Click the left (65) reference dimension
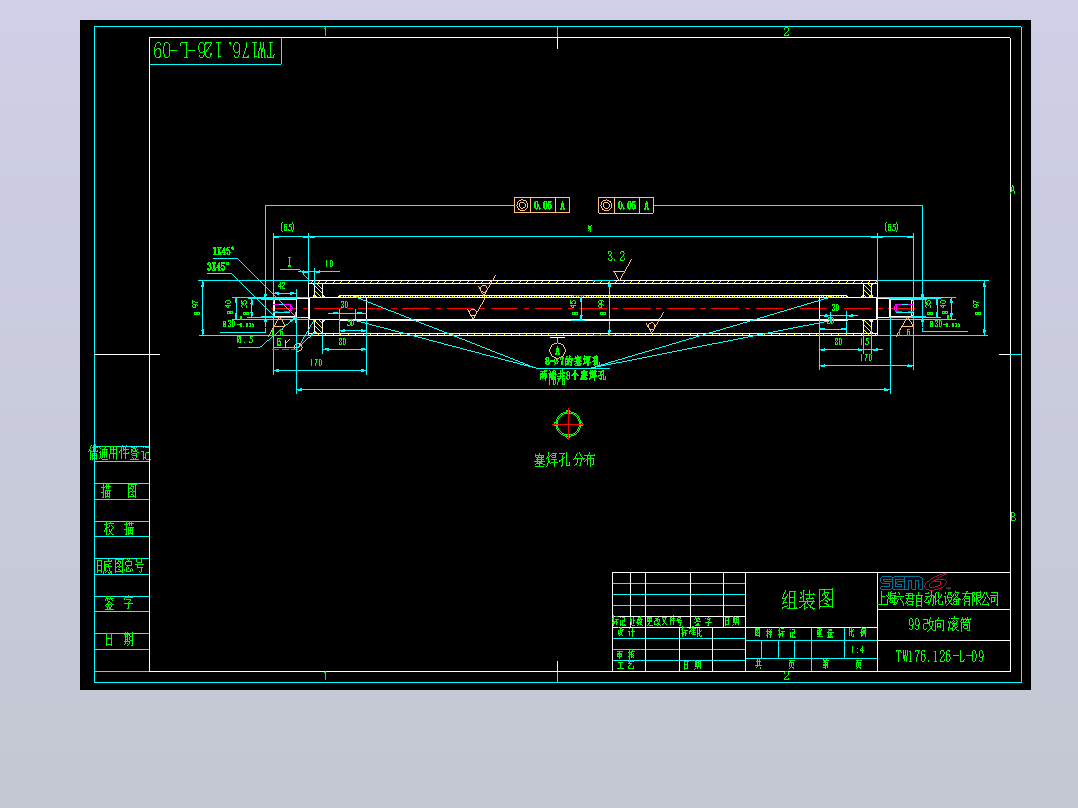 pos(287,227)
